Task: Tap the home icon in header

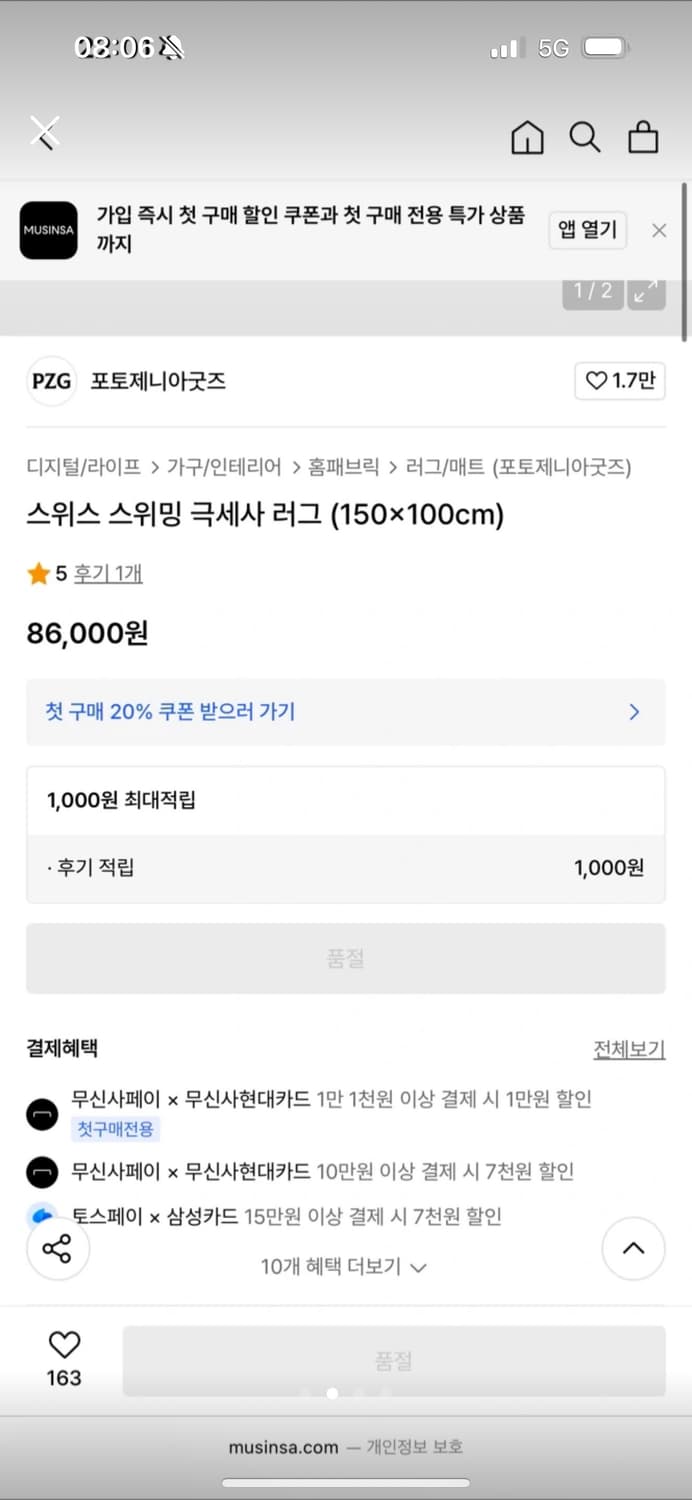Action: pos(527,137)
